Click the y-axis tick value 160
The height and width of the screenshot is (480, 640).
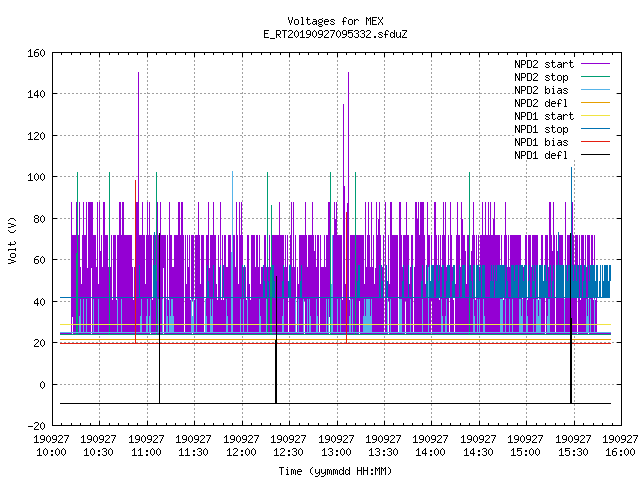pyautogui.click(x=36, y=53)
